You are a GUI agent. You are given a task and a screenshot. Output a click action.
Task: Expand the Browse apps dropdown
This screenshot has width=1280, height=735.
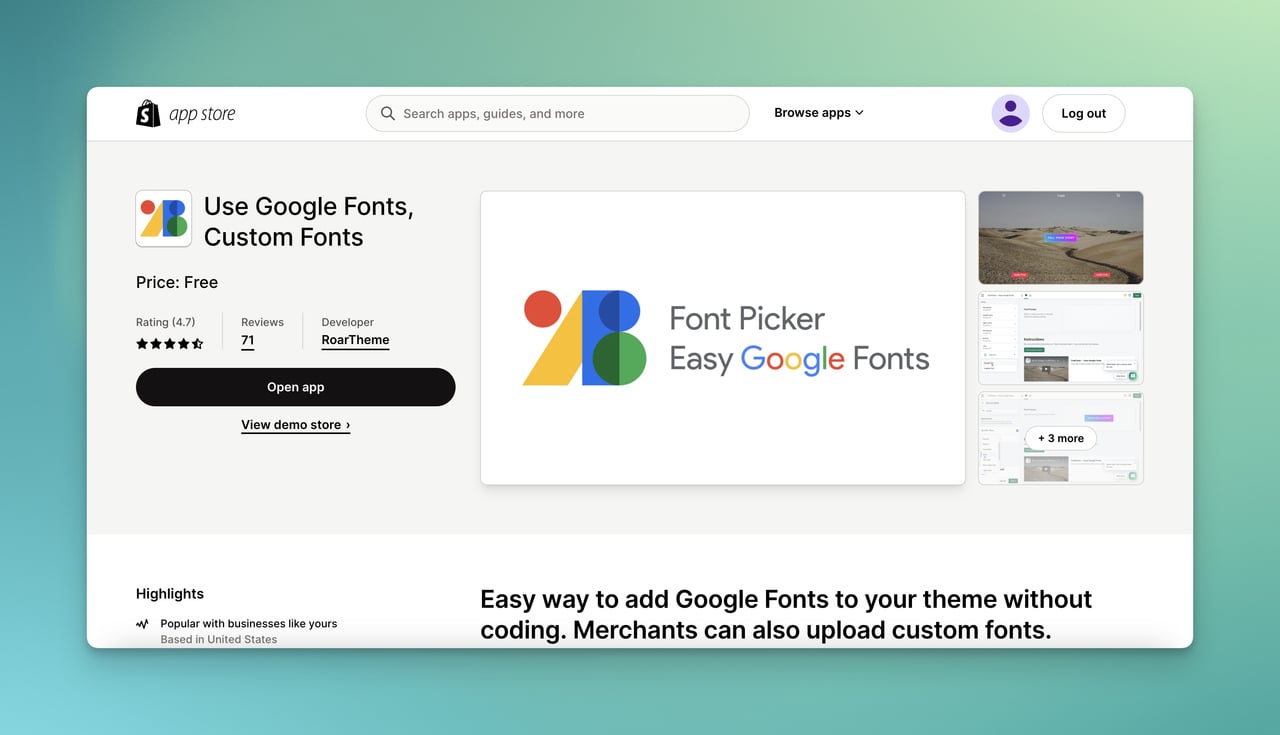coord(818,113)
